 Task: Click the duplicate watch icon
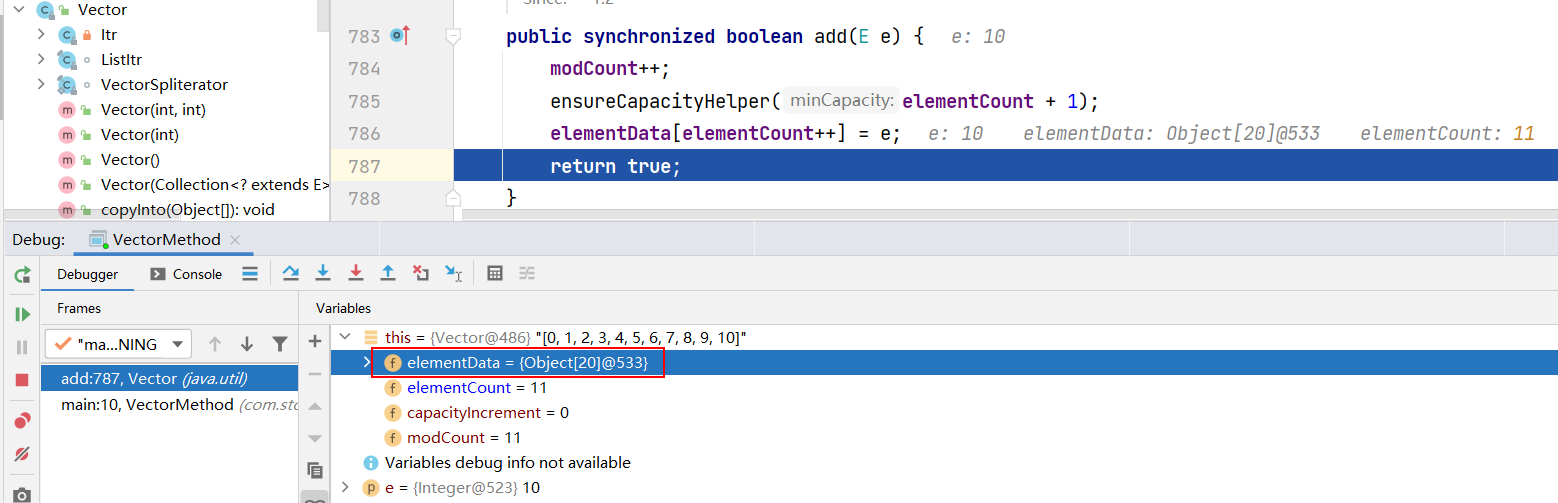[x=314, y=470]
